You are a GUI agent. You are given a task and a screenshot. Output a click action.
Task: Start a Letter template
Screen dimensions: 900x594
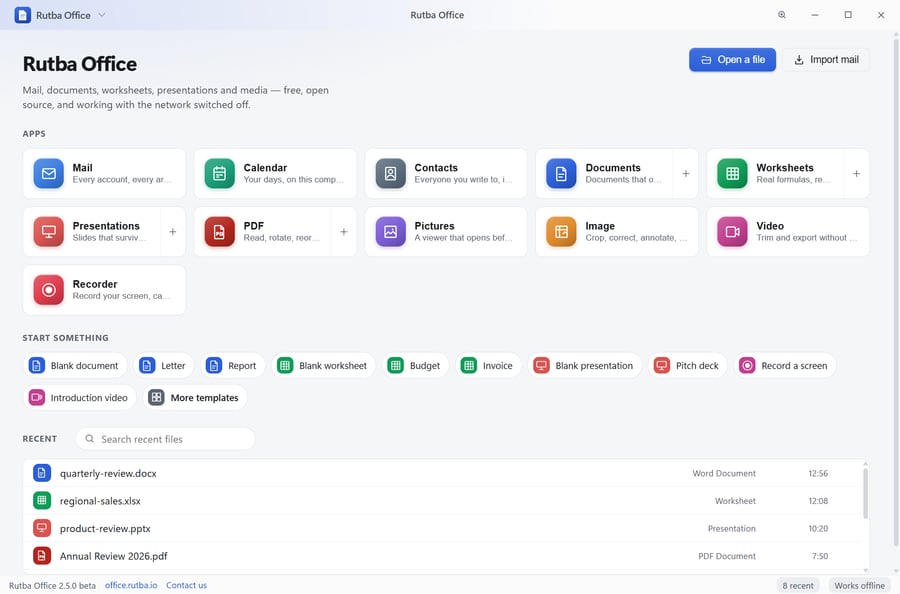pyautogui.click(x=164, y=366)
